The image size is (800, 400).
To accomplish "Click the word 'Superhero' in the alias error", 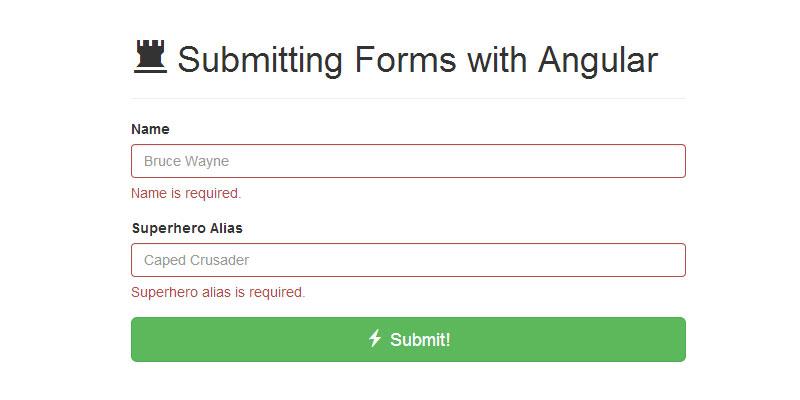I will (x=163, y=292).
